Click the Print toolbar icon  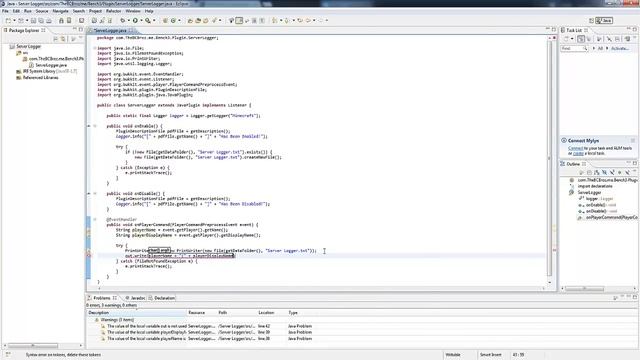(x=49, y=20)
